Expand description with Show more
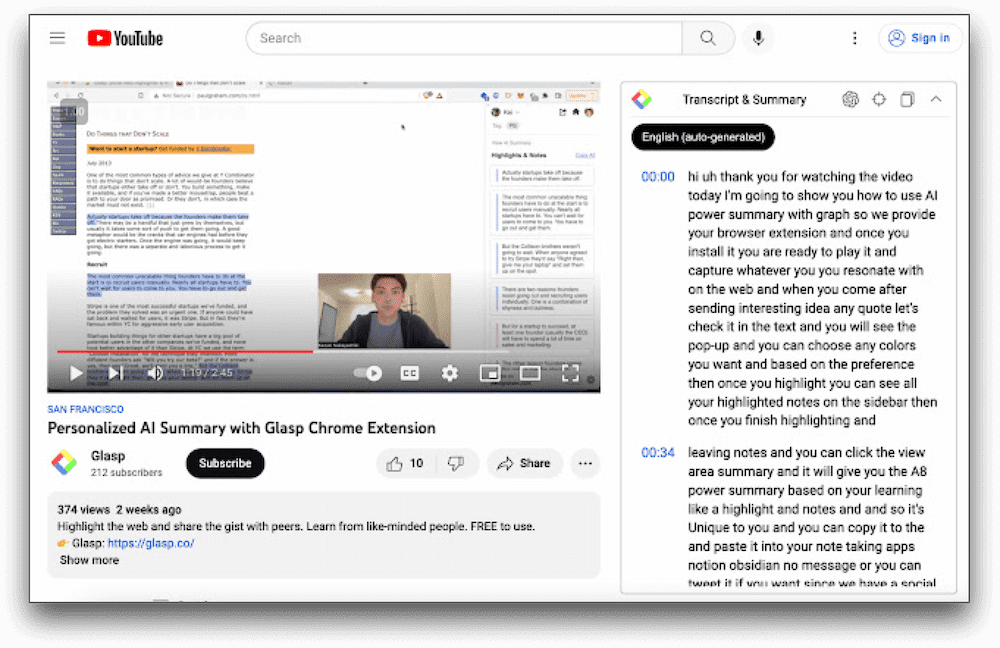1000x648 pixels. coord(89,560)
